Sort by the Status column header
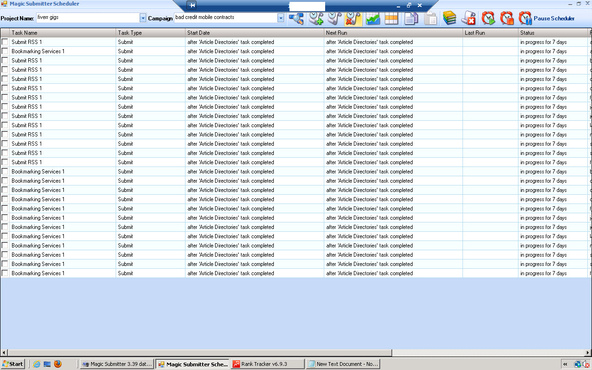 pos(553,33)
